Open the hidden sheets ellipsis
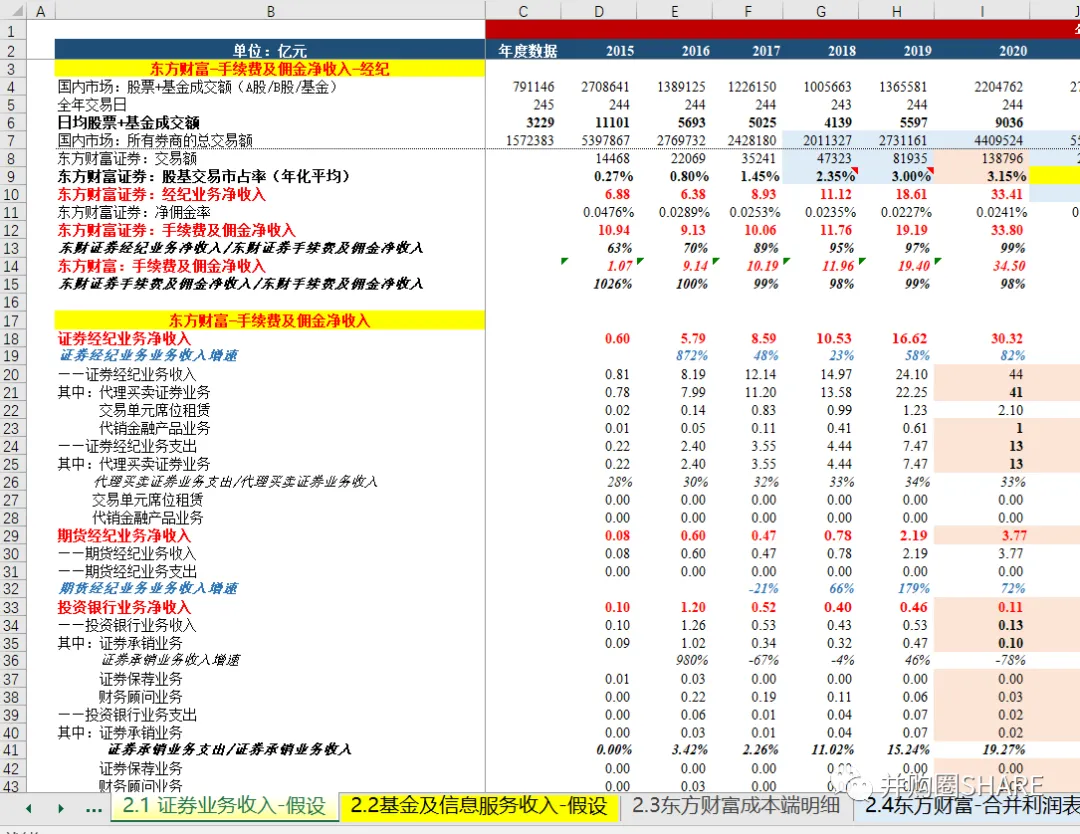 click(x=94, y=808)
